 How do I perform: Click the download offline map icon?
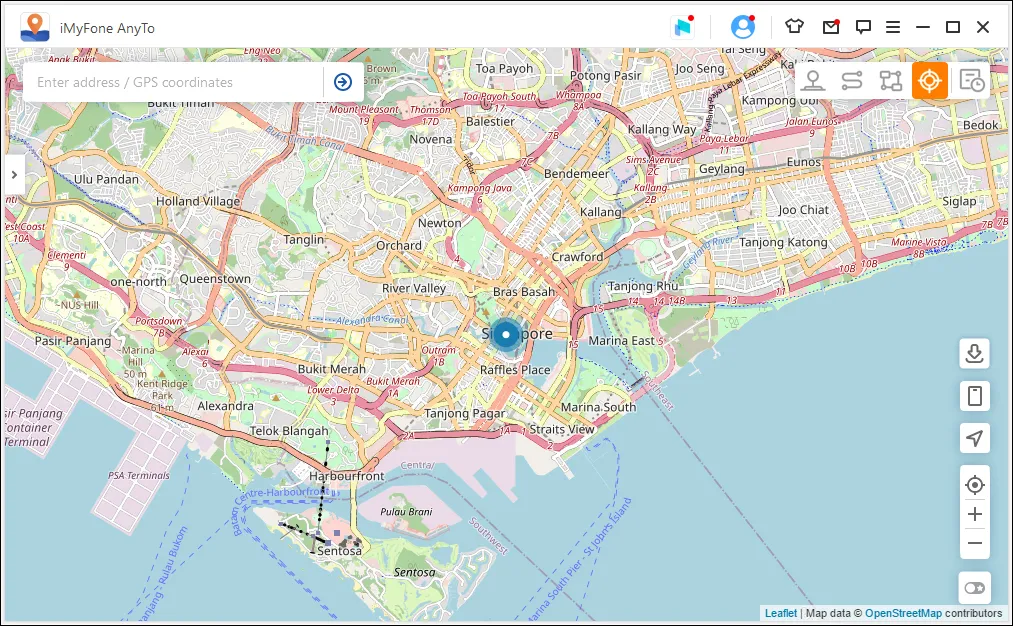pos(974,353)
